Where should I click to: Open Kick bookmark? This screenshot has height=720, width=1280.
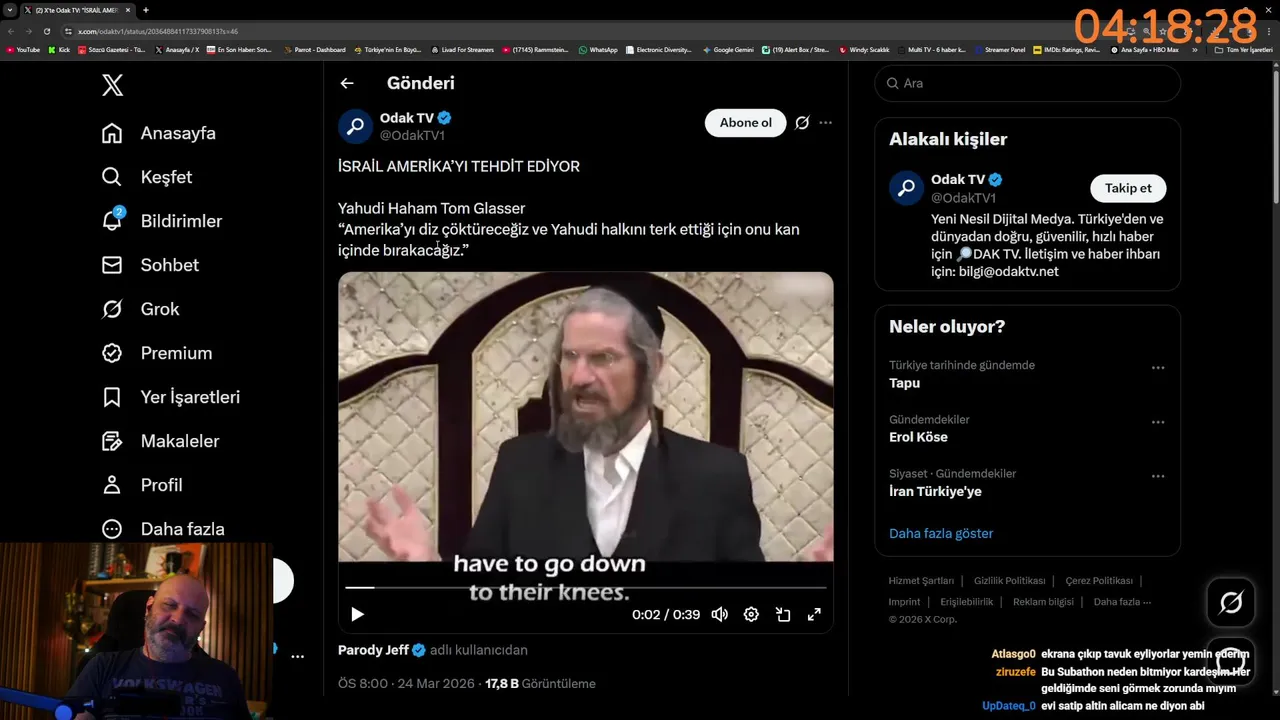point(59,50)
